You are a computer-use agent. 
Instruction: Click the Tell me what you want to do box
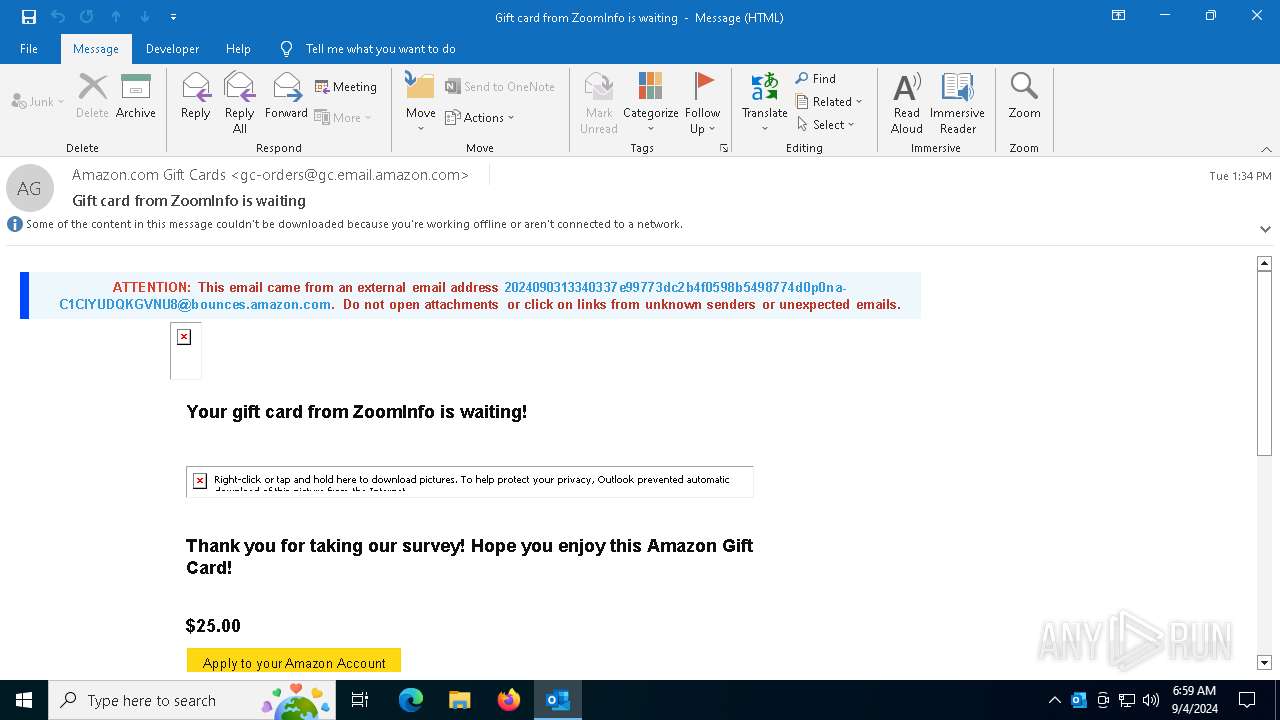(x=380, y=48)
